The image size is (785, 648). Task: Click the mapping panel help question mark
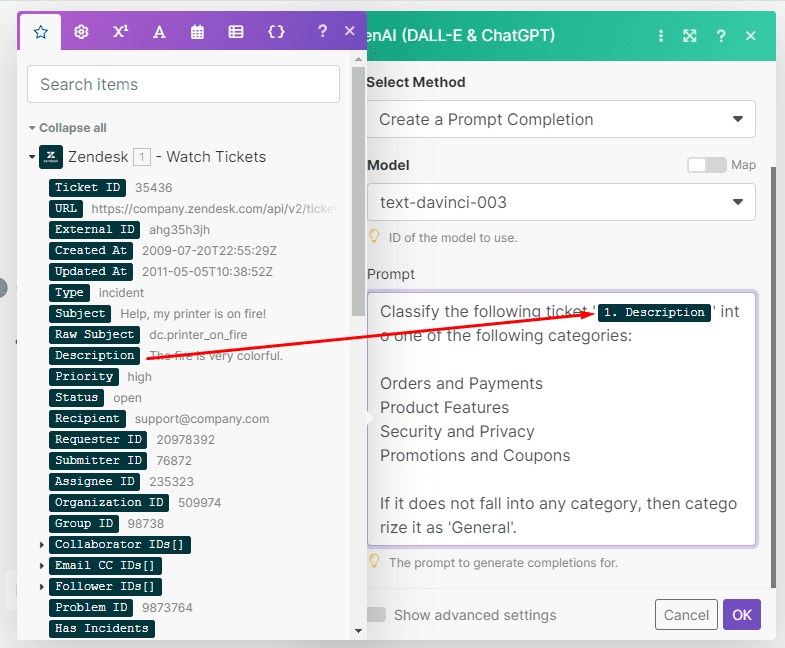(x=322, y=32)
